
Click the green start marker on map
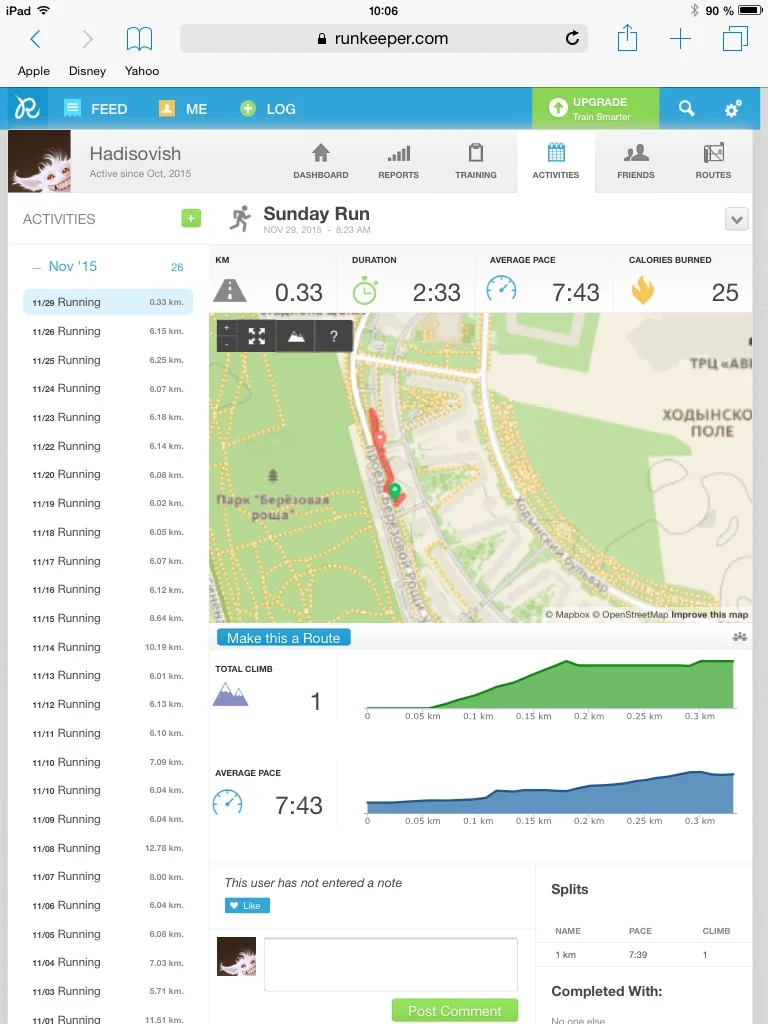[x=394, y=490]
